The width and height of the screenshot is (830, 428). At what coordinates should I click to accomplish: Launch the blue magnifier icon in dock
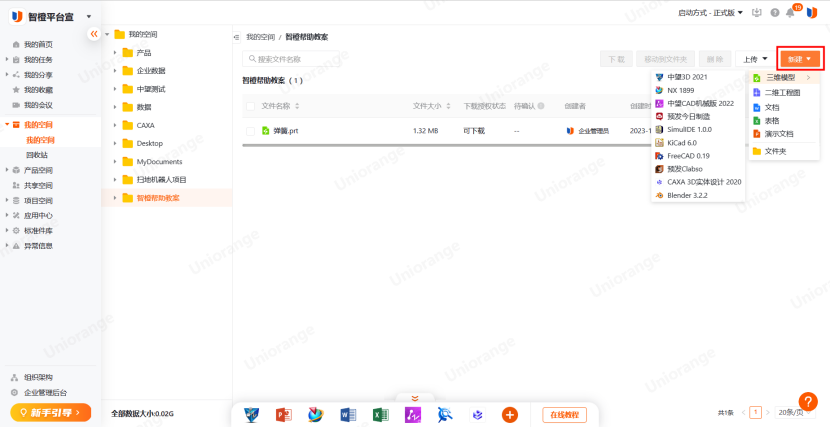pos(445,415)
